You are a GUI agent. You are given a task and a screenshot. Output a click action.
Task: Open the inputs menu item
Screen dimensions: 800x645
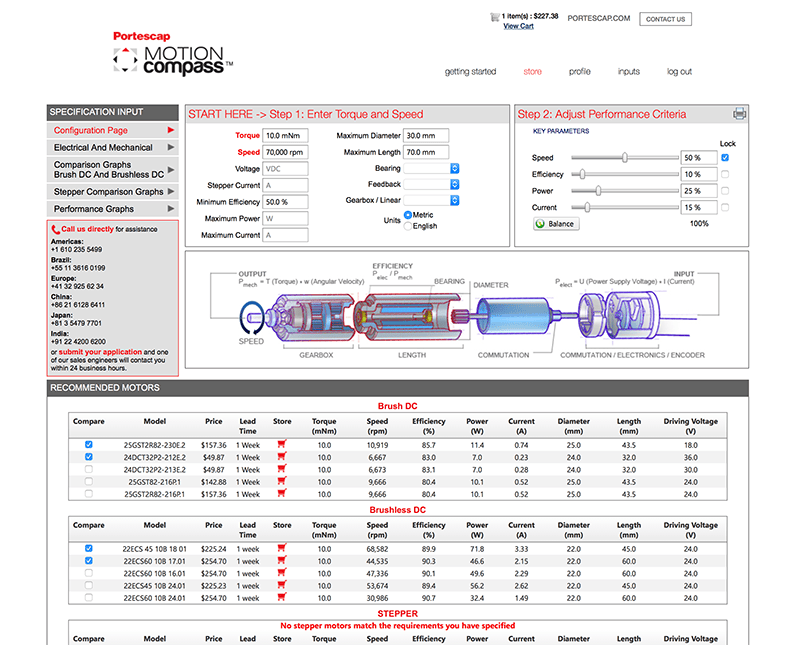click(x=629, y=71)
